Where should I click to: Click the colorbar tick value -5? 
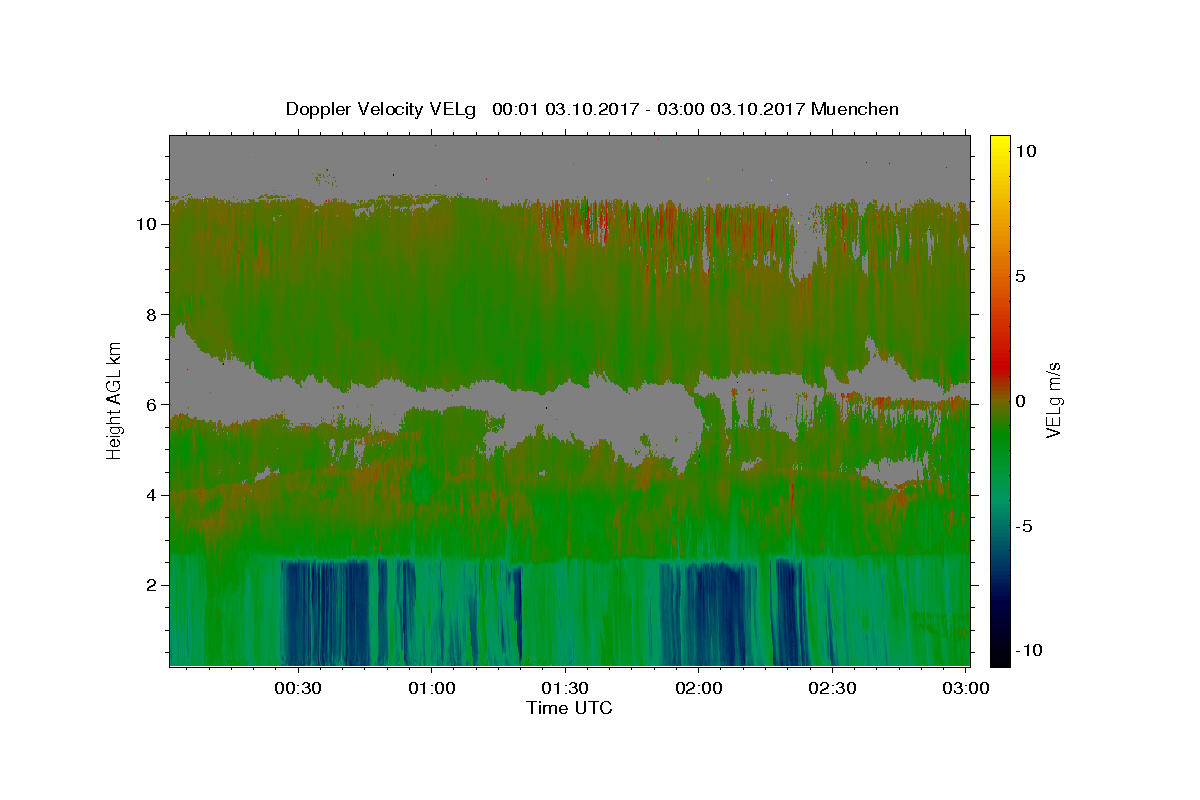1024,526
